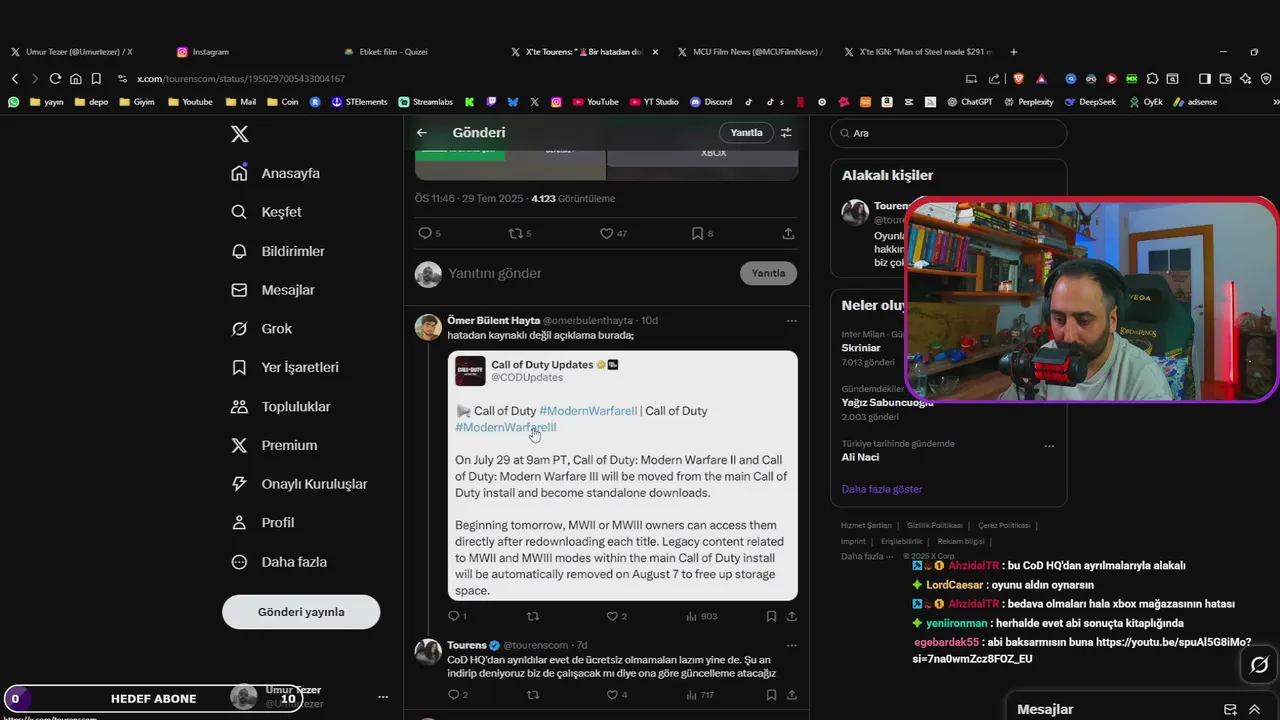Image resolution: width=1280 pixels, height=720 pixels.
Task: Expand Daha fazla in the footer links
Action: [x=866, y=556]
